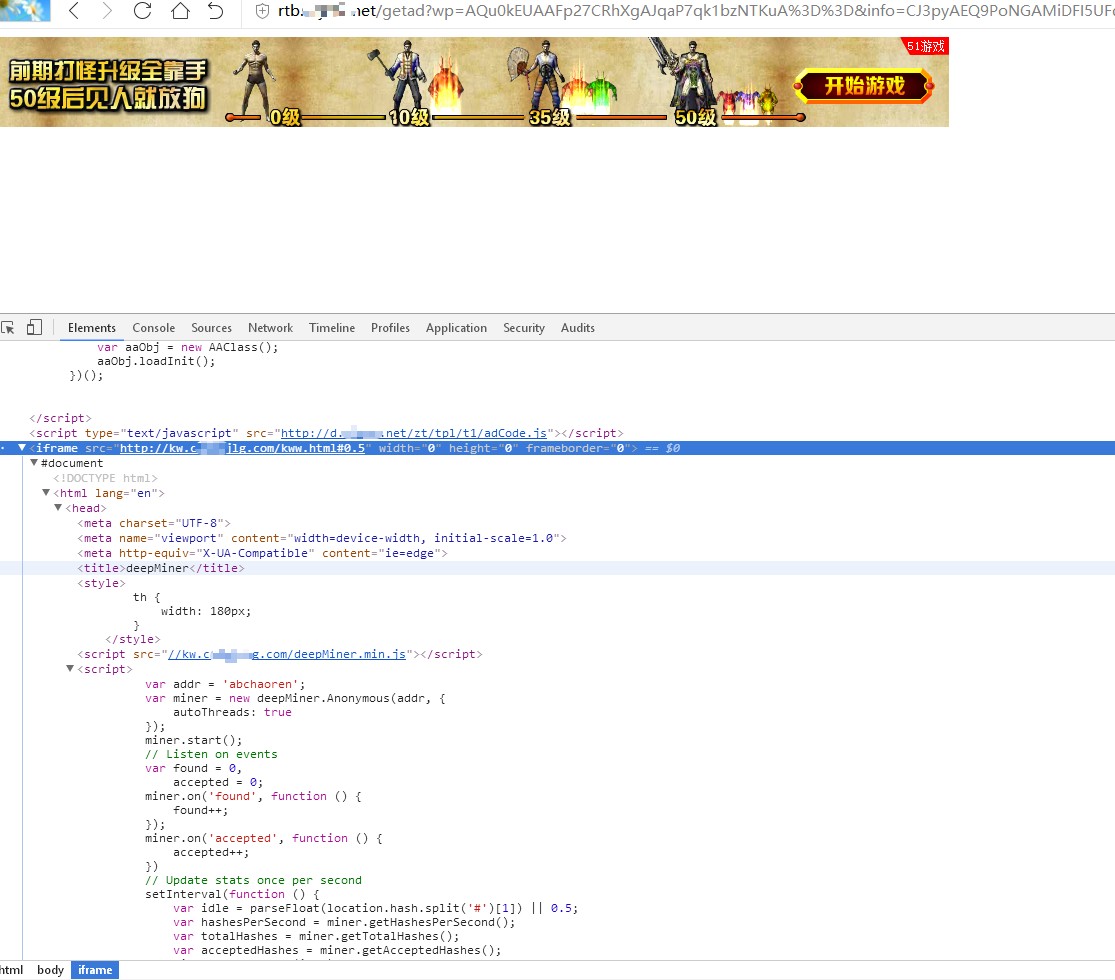Toggle the device toolbar icon in DevTools
The width and height of the screenshot is (1115, 980).
(34, 327)
